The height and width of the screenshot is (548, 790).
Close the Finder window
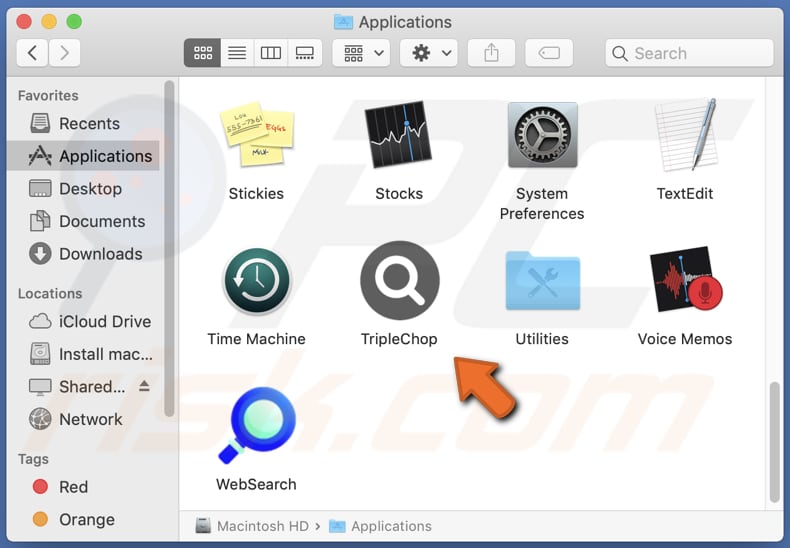pos(24,22)
